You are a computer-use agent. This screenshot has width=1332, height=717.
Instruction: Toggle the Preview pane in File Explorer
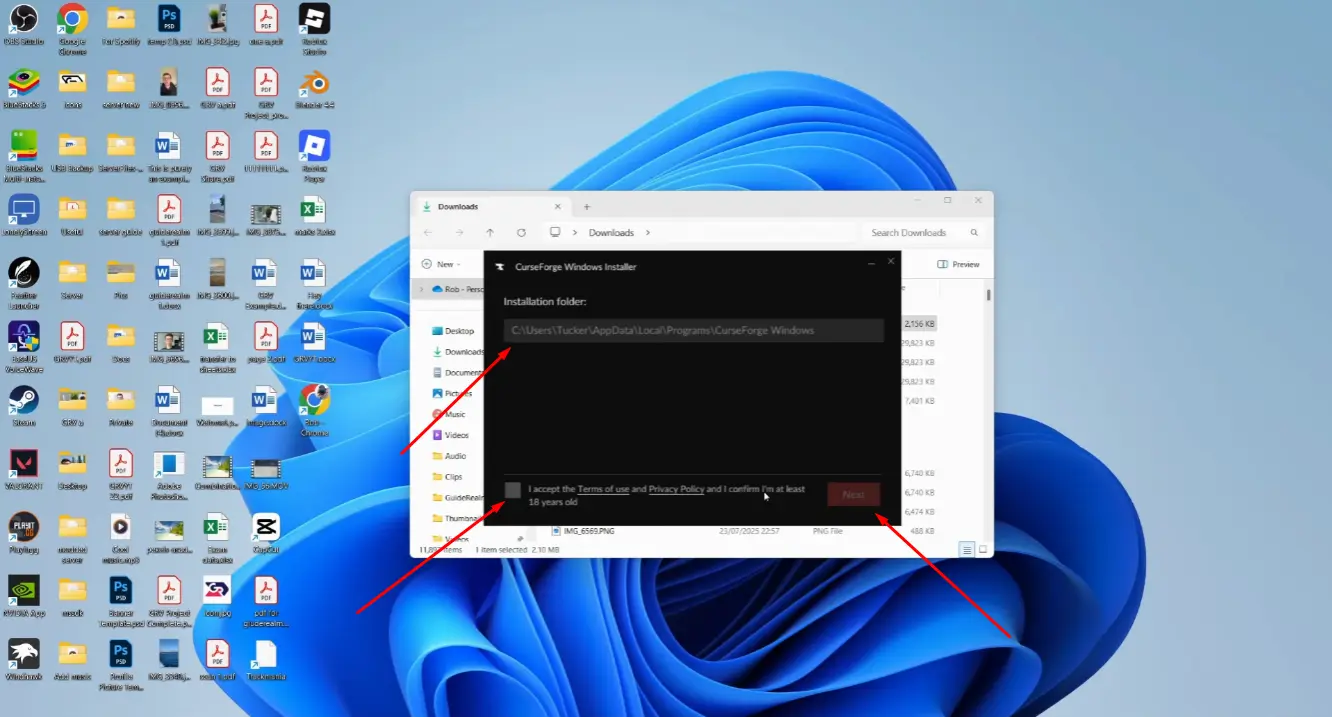[958, 264]
